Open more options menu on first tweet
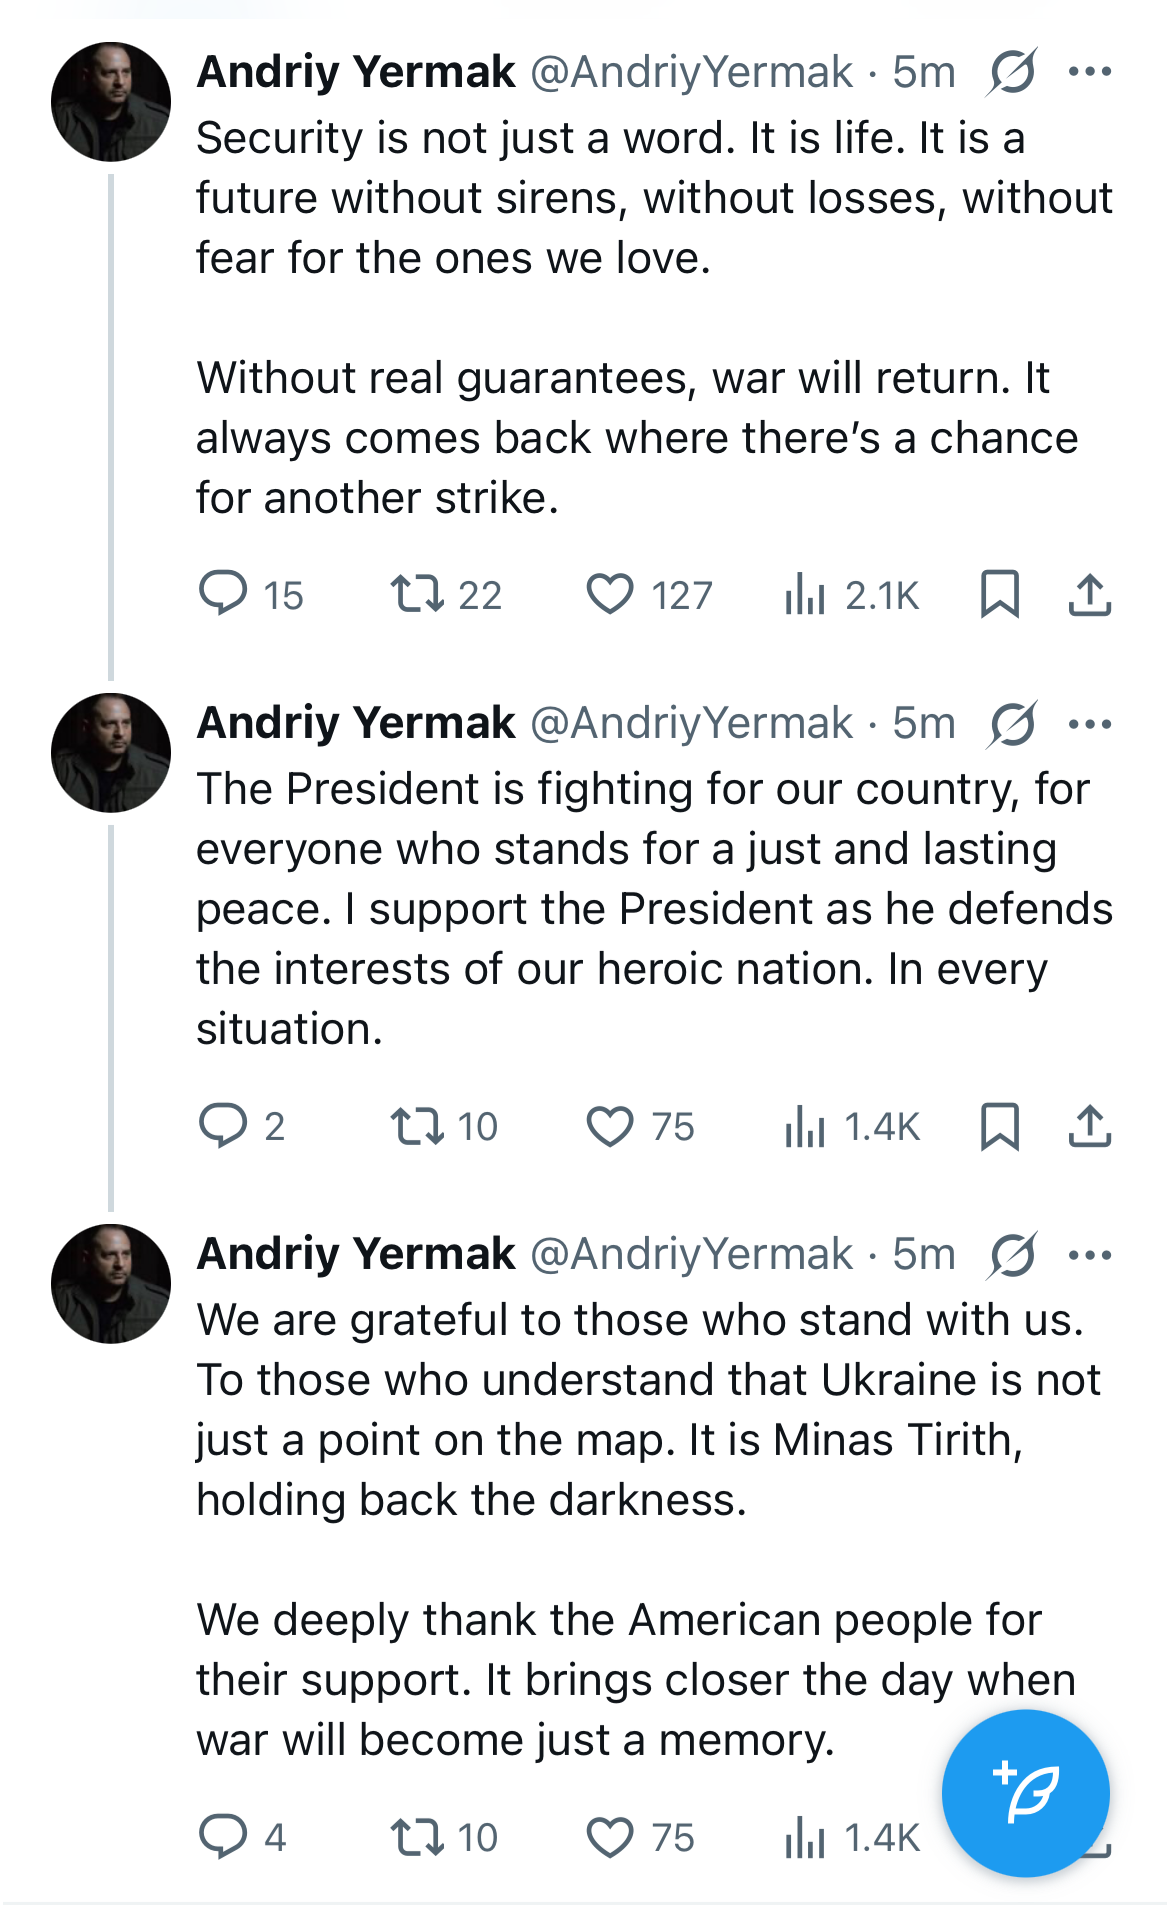Viewport: 1170px width, 1926px height. pos(1090,72)
